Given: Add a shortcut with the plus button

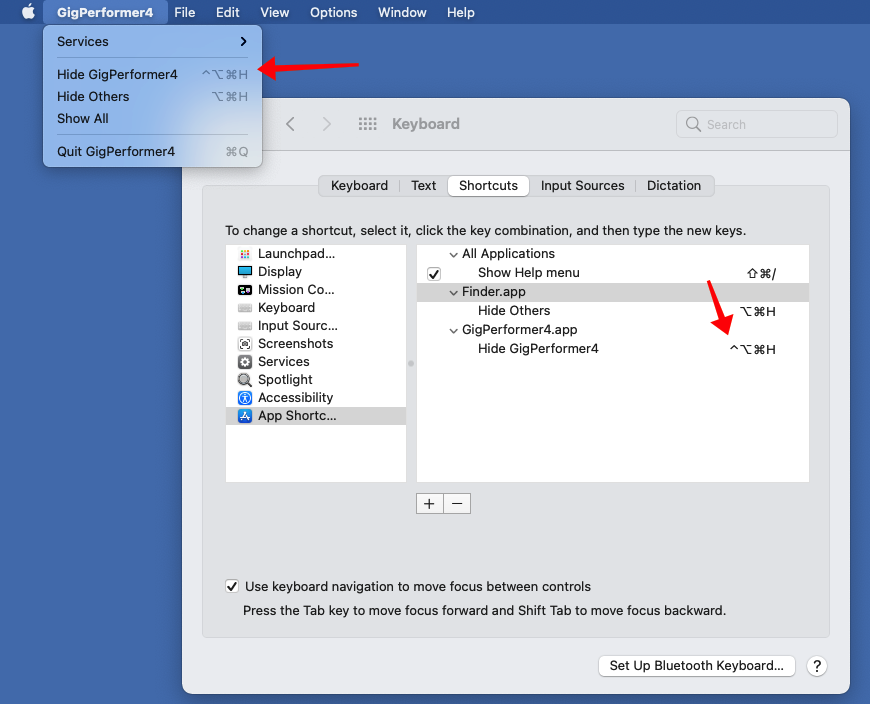Looking at the screenshot, I should (x=429, y=504).
